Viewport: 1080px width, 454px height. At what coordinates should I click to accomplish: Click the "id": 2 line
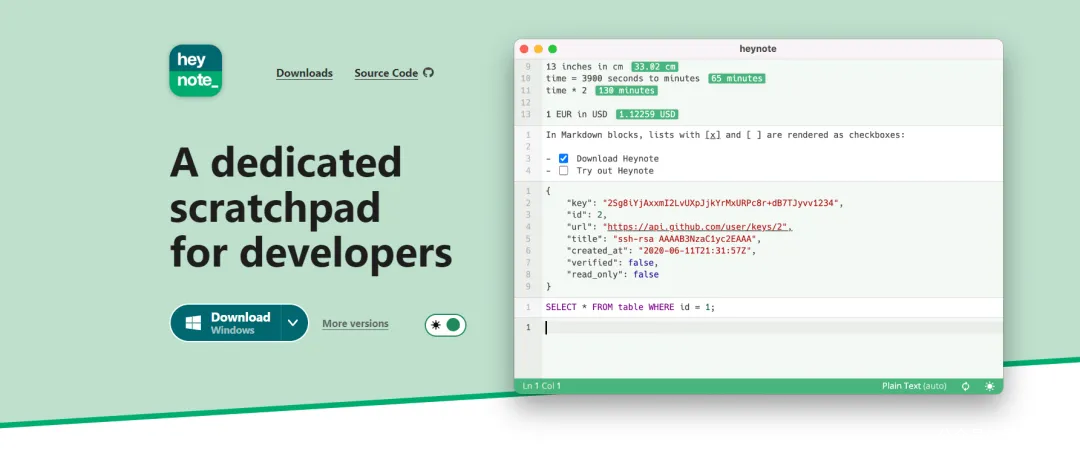pyautogui.click(x=586, y=215)
